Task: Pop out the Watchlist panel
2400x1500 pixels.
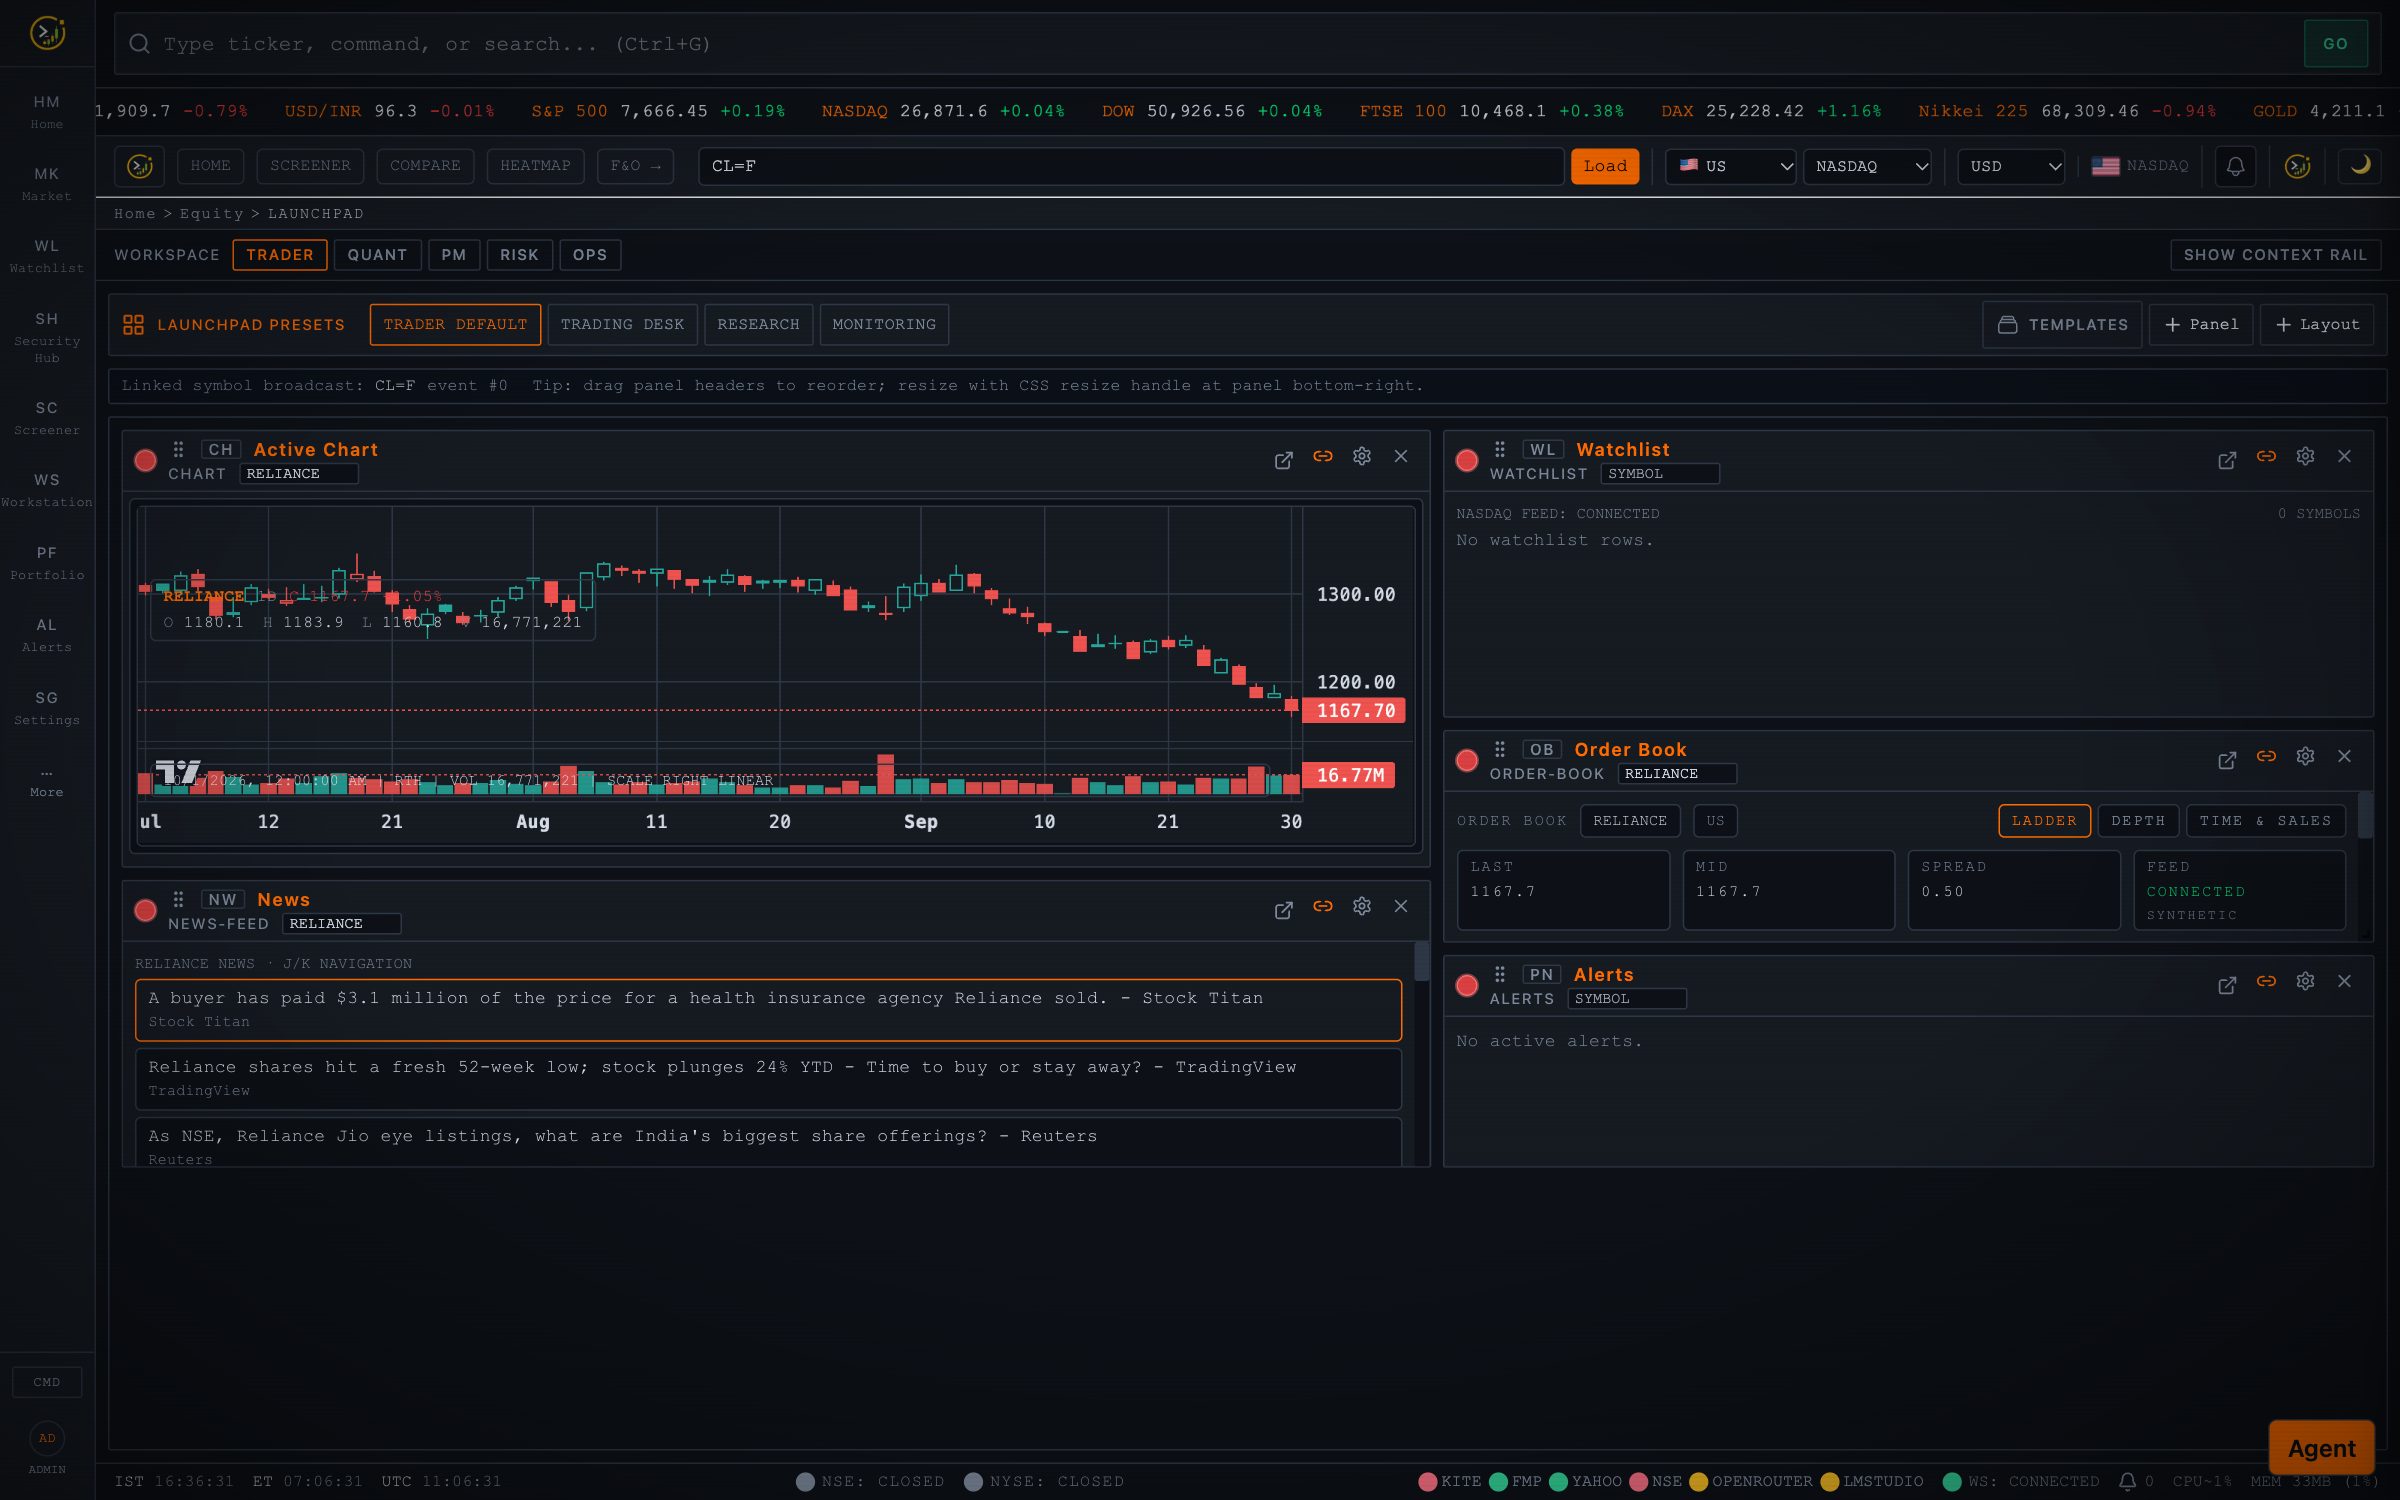Action: point(2227,460)
